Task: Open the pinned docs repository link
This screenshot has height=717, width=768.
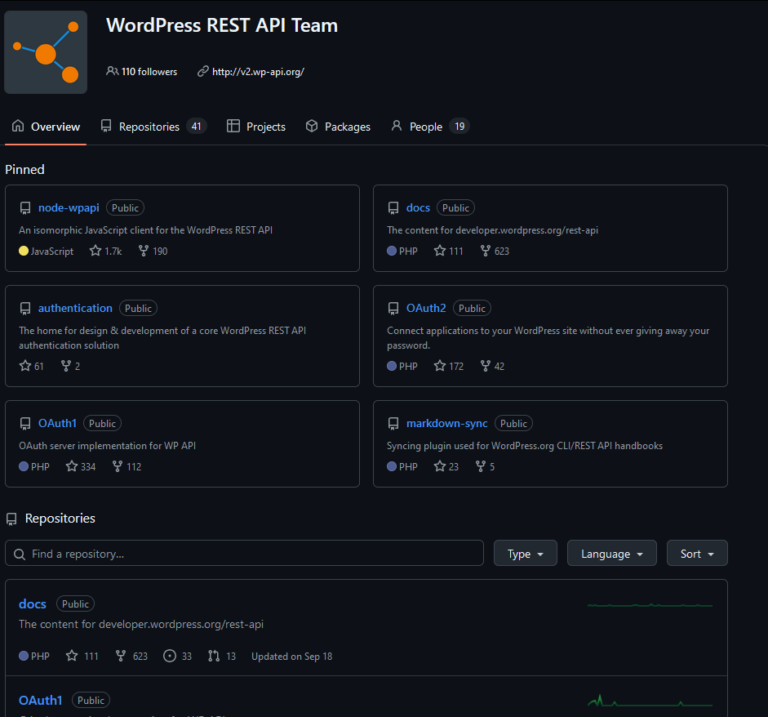Action: (418, 208)
